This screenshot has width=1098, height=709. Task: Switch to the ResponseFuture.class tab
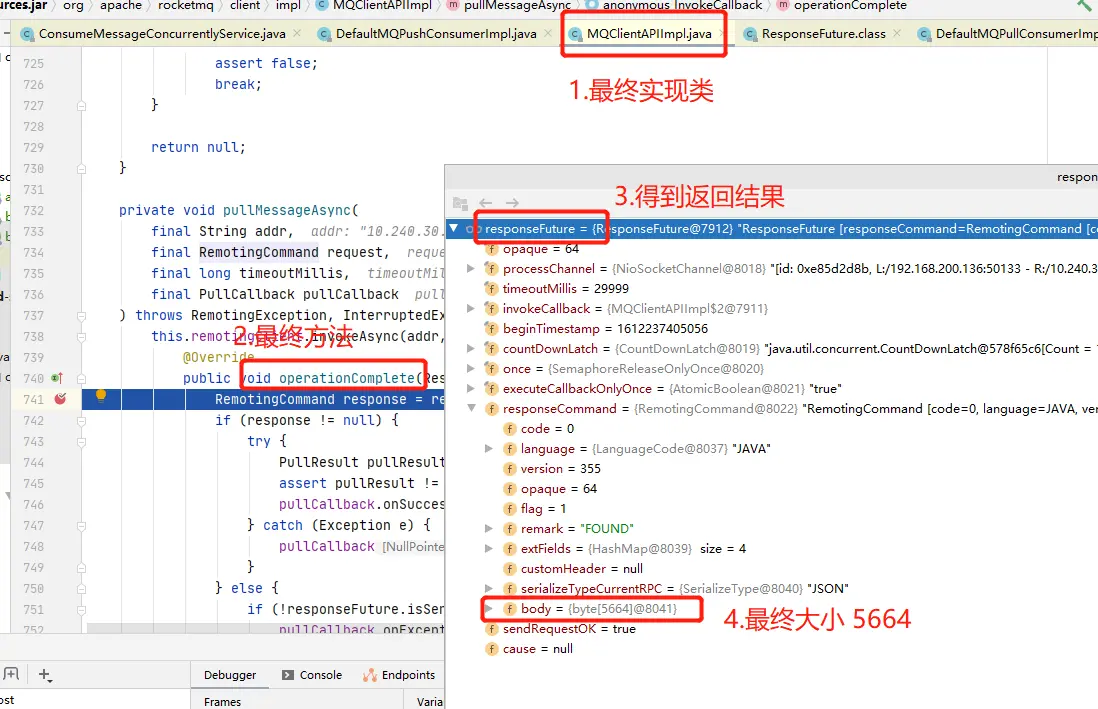[x=823, y=34]
